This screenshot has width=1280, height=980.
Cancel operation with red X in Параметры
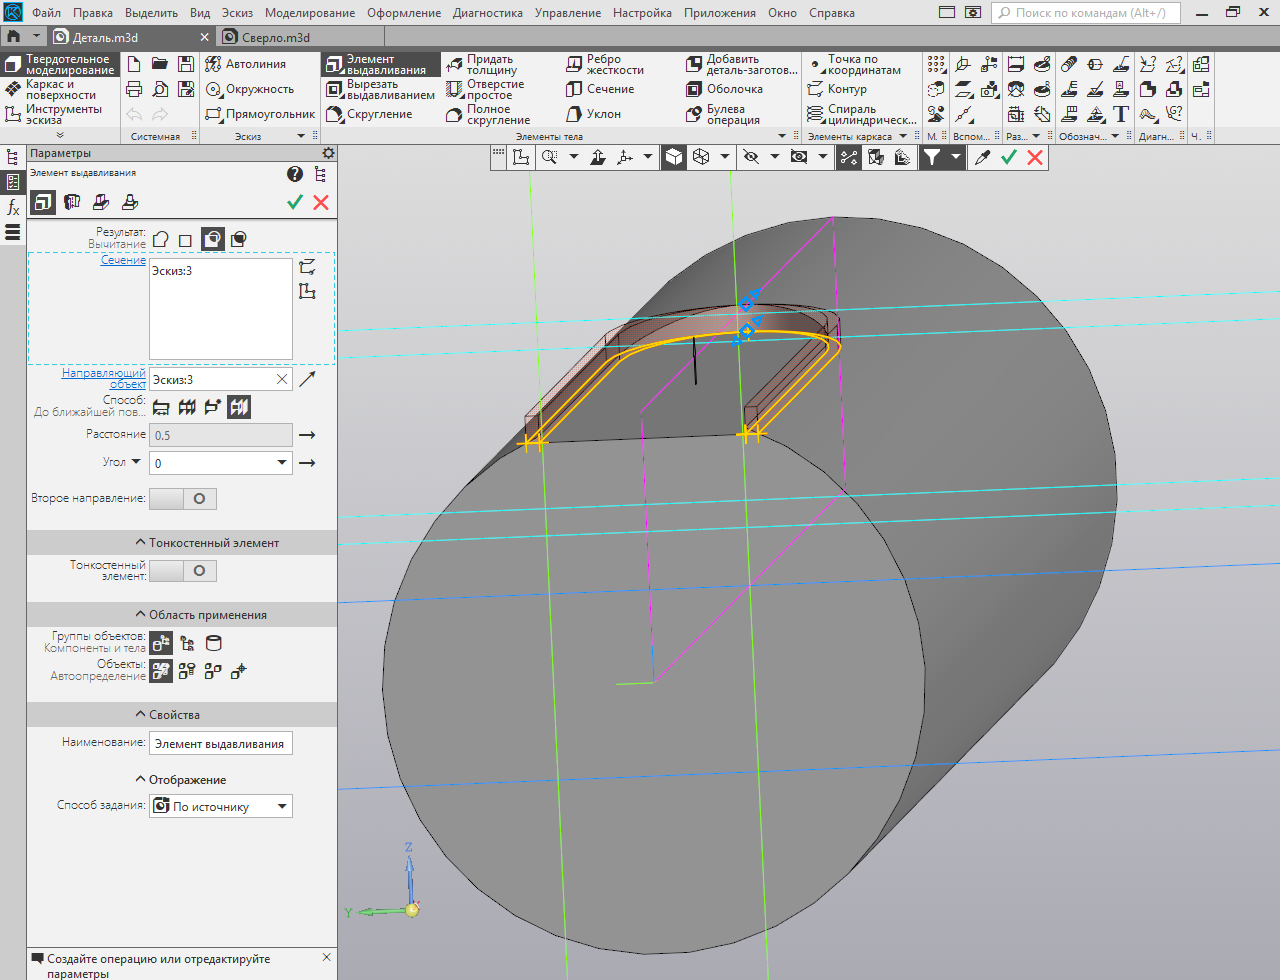coord(321,202)
